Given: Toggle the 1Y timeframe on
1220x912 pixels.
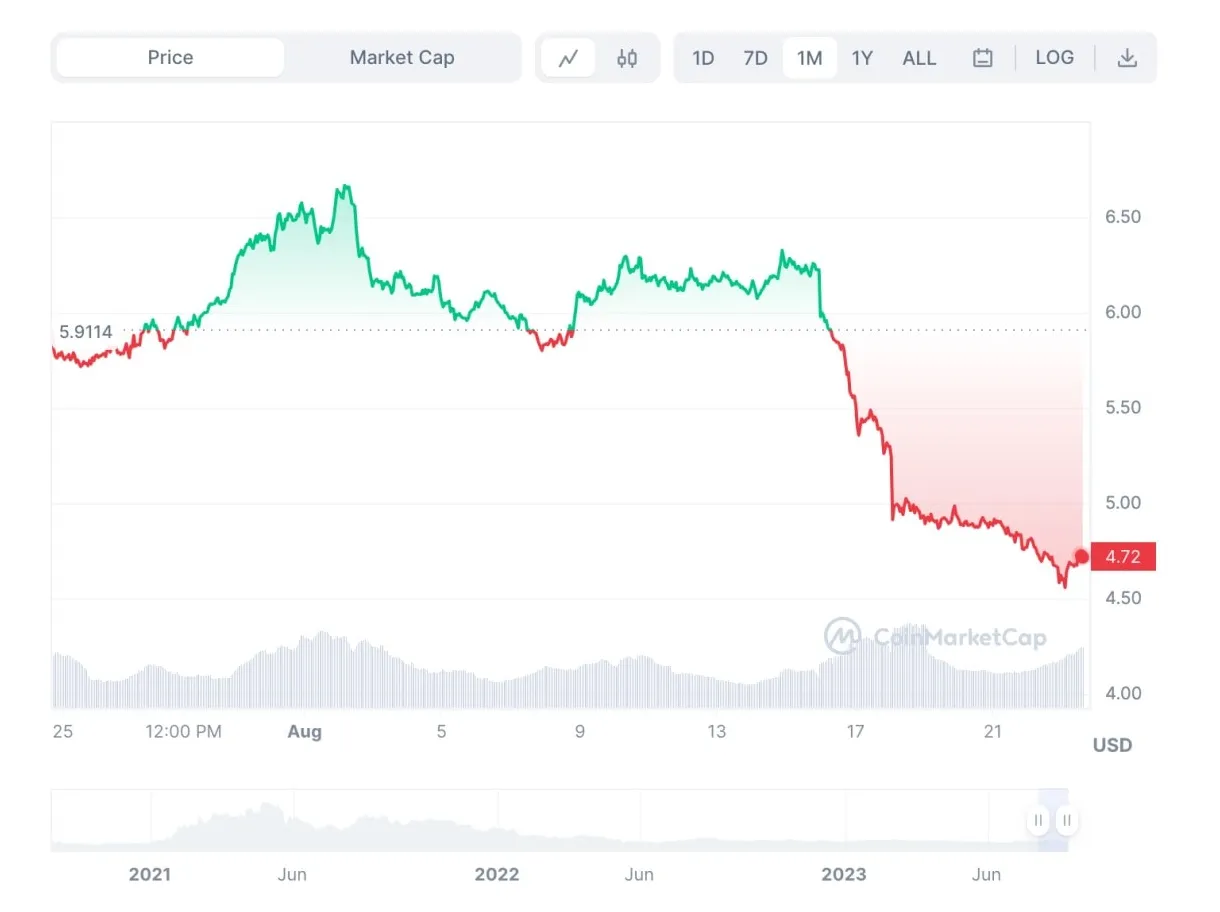Looking at the screenshot, I should 862,57.
